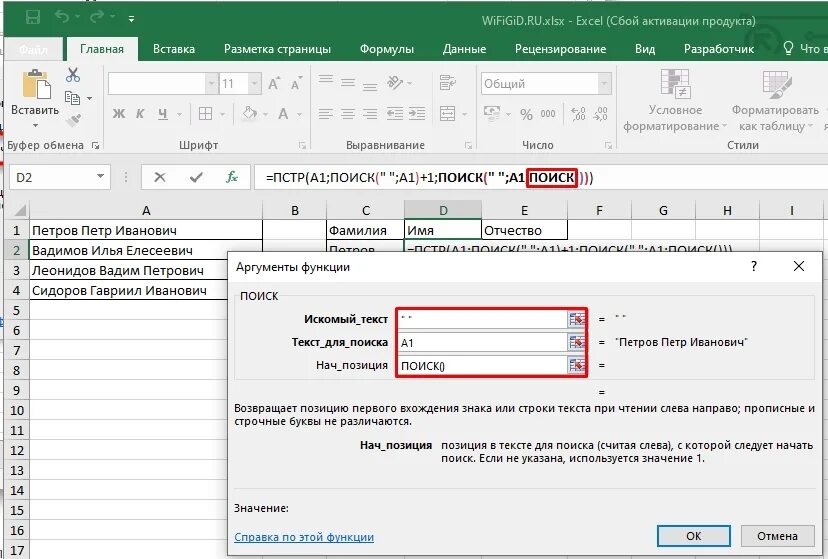Click the formula bar text field
Viewport: 828px width, 559px height.
pyautogui.click(x=541, y=177)
